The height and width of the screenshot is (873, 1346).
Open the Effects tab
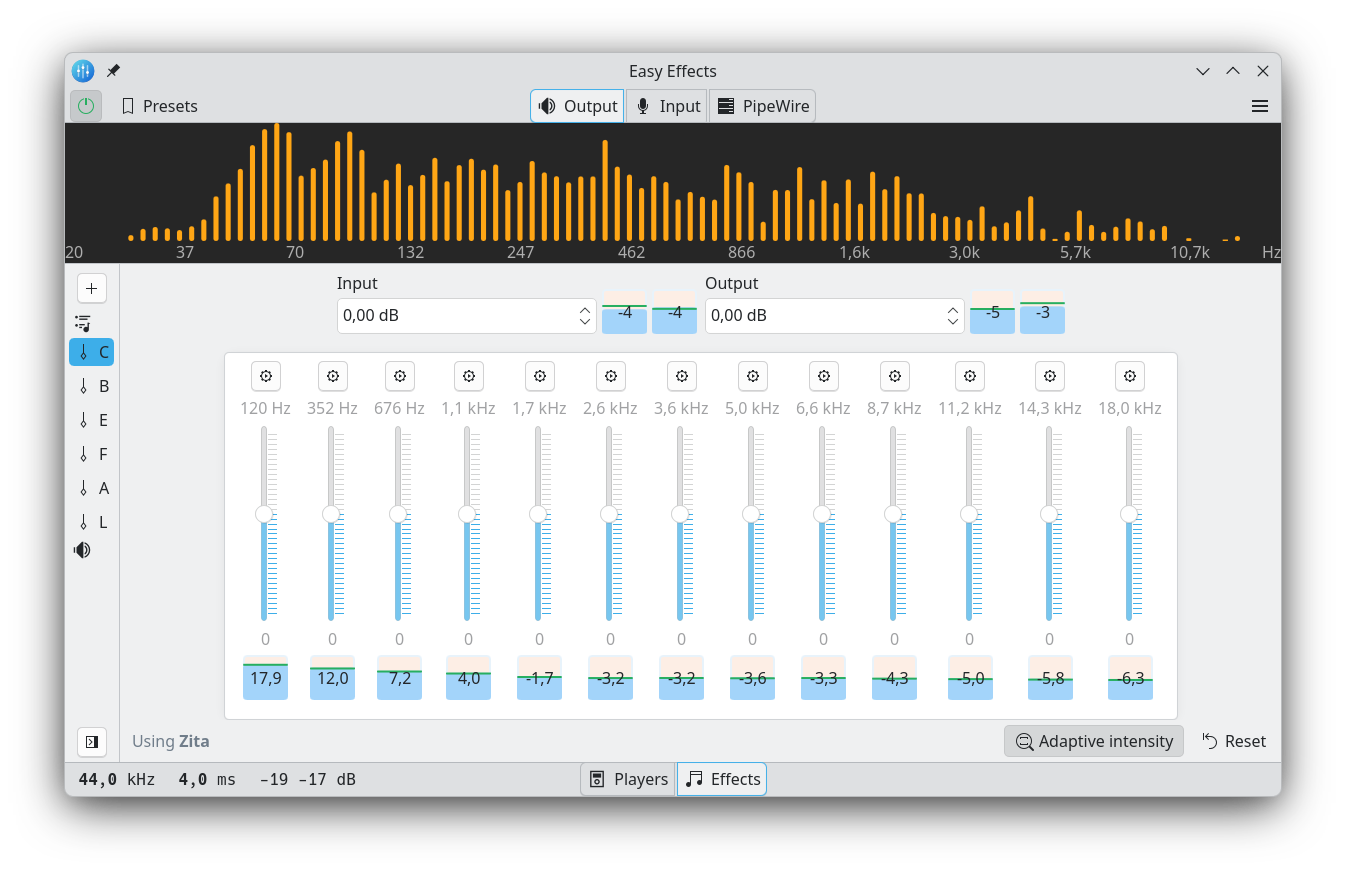pos(722,779)
